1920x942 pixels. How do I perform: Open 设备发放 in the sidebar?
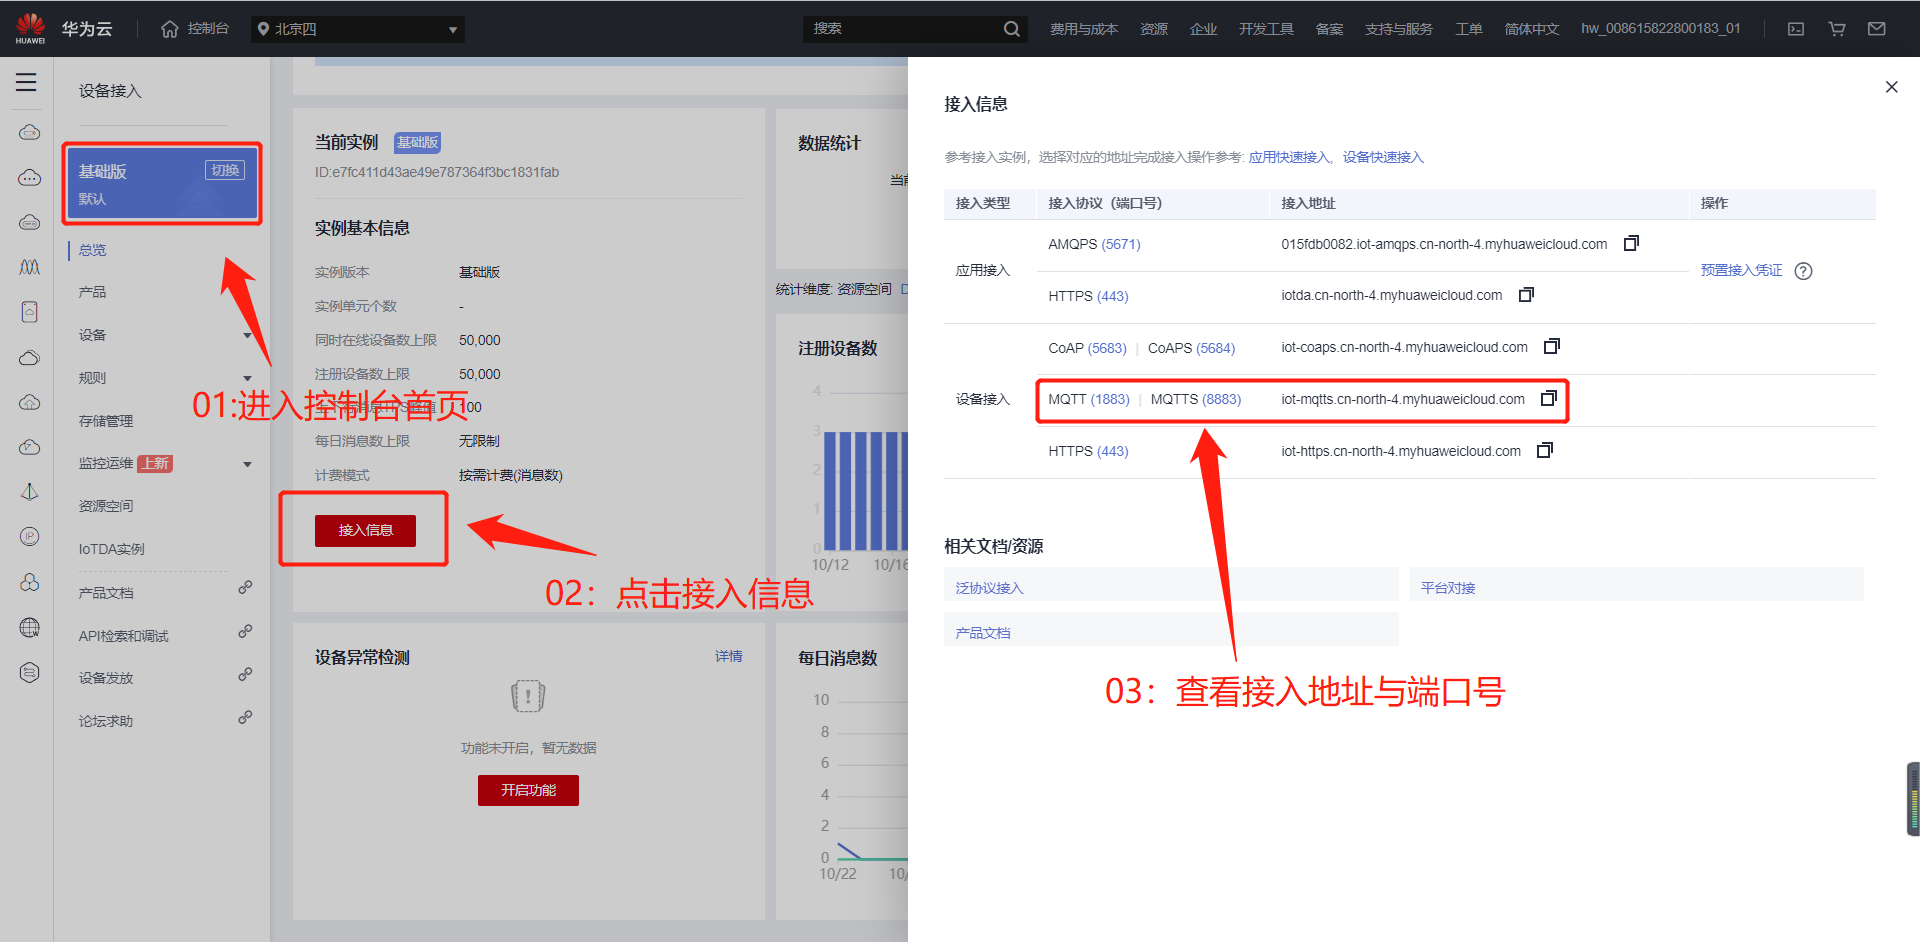pos(106,678)
